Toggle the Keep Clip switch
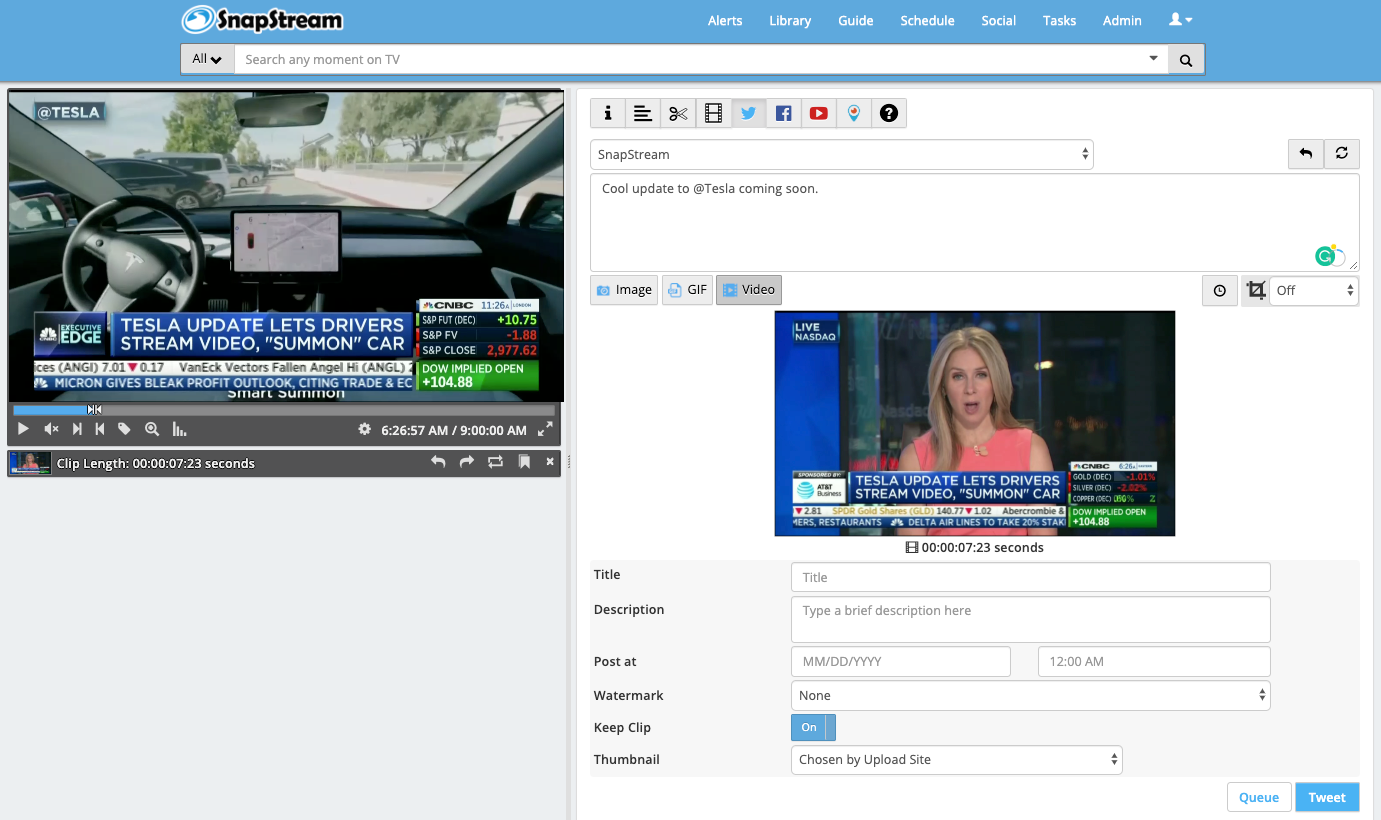This screenshot has height=820, width=1381. coord(812,727)
